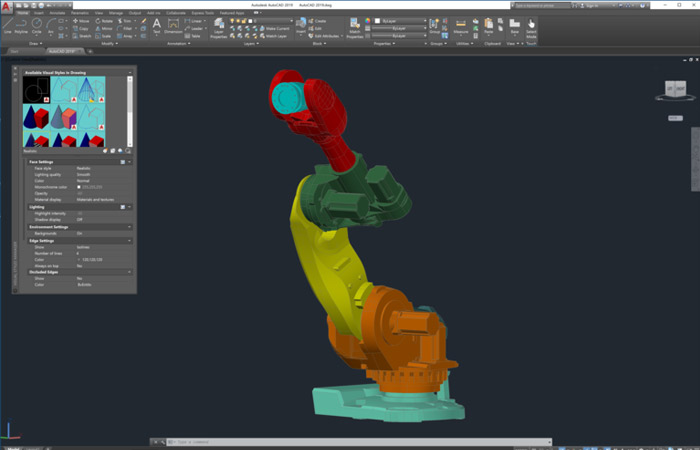This screenshot has width=700, height=450.
Task: Choose the Circle tool in Draw panel
Action: (x=37, y=26)
